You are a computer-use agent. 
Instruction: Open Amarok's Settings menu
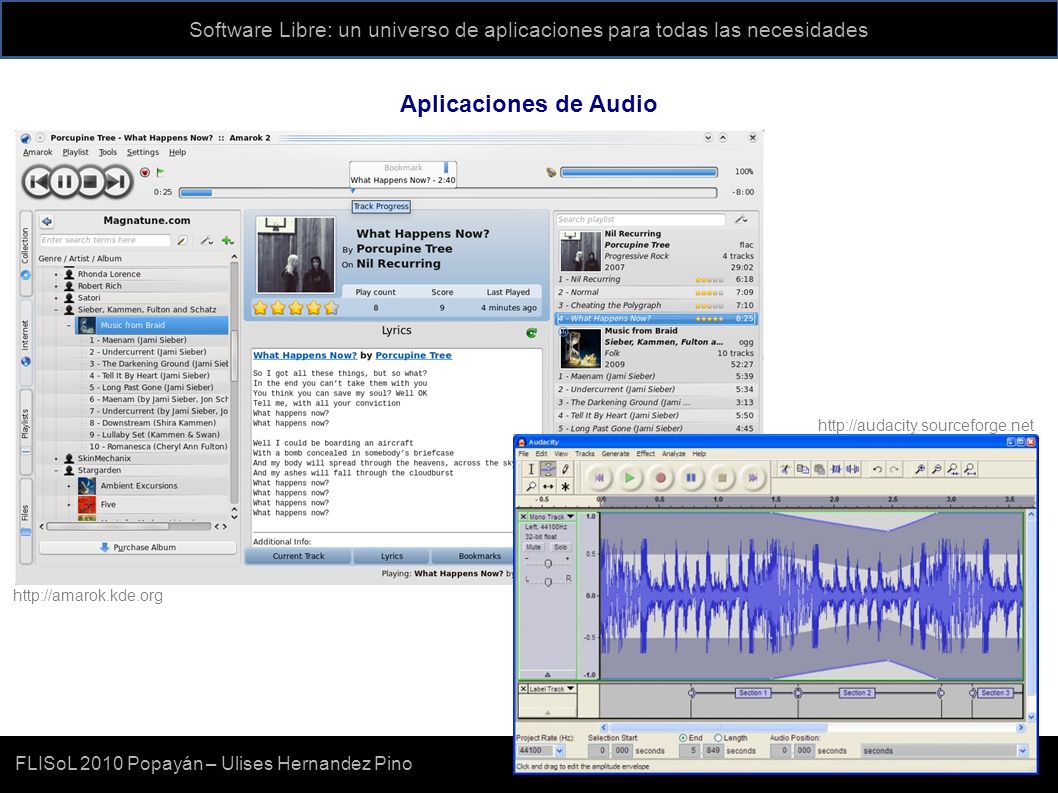pos(143,153)
